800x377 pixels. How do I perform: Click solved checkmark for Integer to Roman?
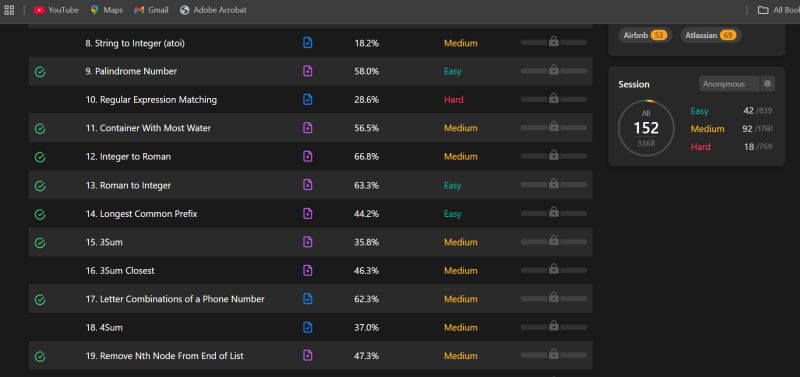click(x=40, y=158)
